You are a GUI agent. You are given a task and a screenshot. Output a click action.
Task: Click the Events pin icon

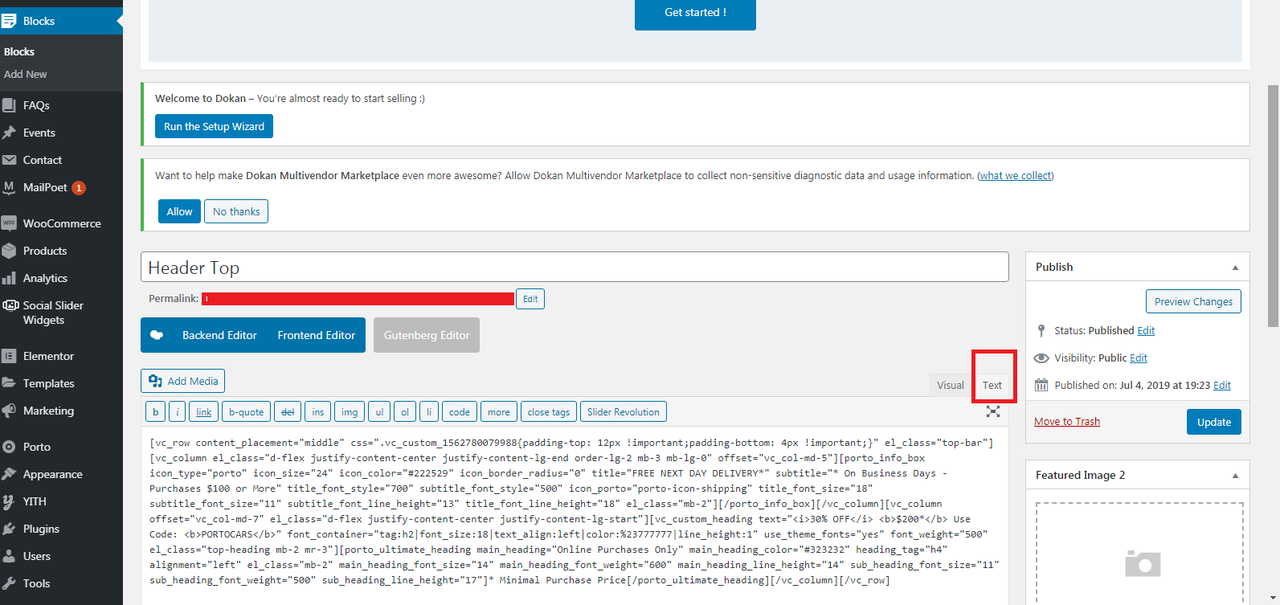(9, 132)
